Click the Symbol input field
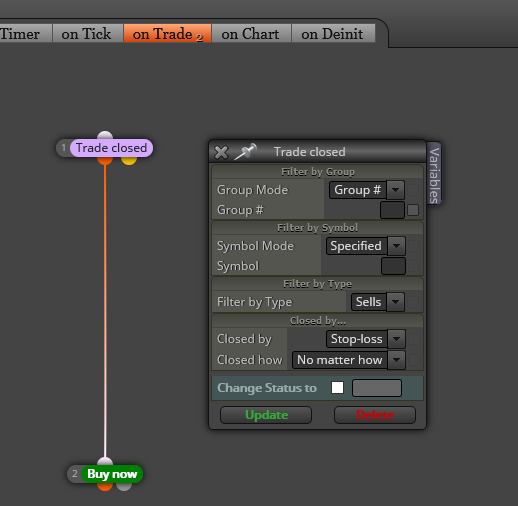 pos(393,266)
